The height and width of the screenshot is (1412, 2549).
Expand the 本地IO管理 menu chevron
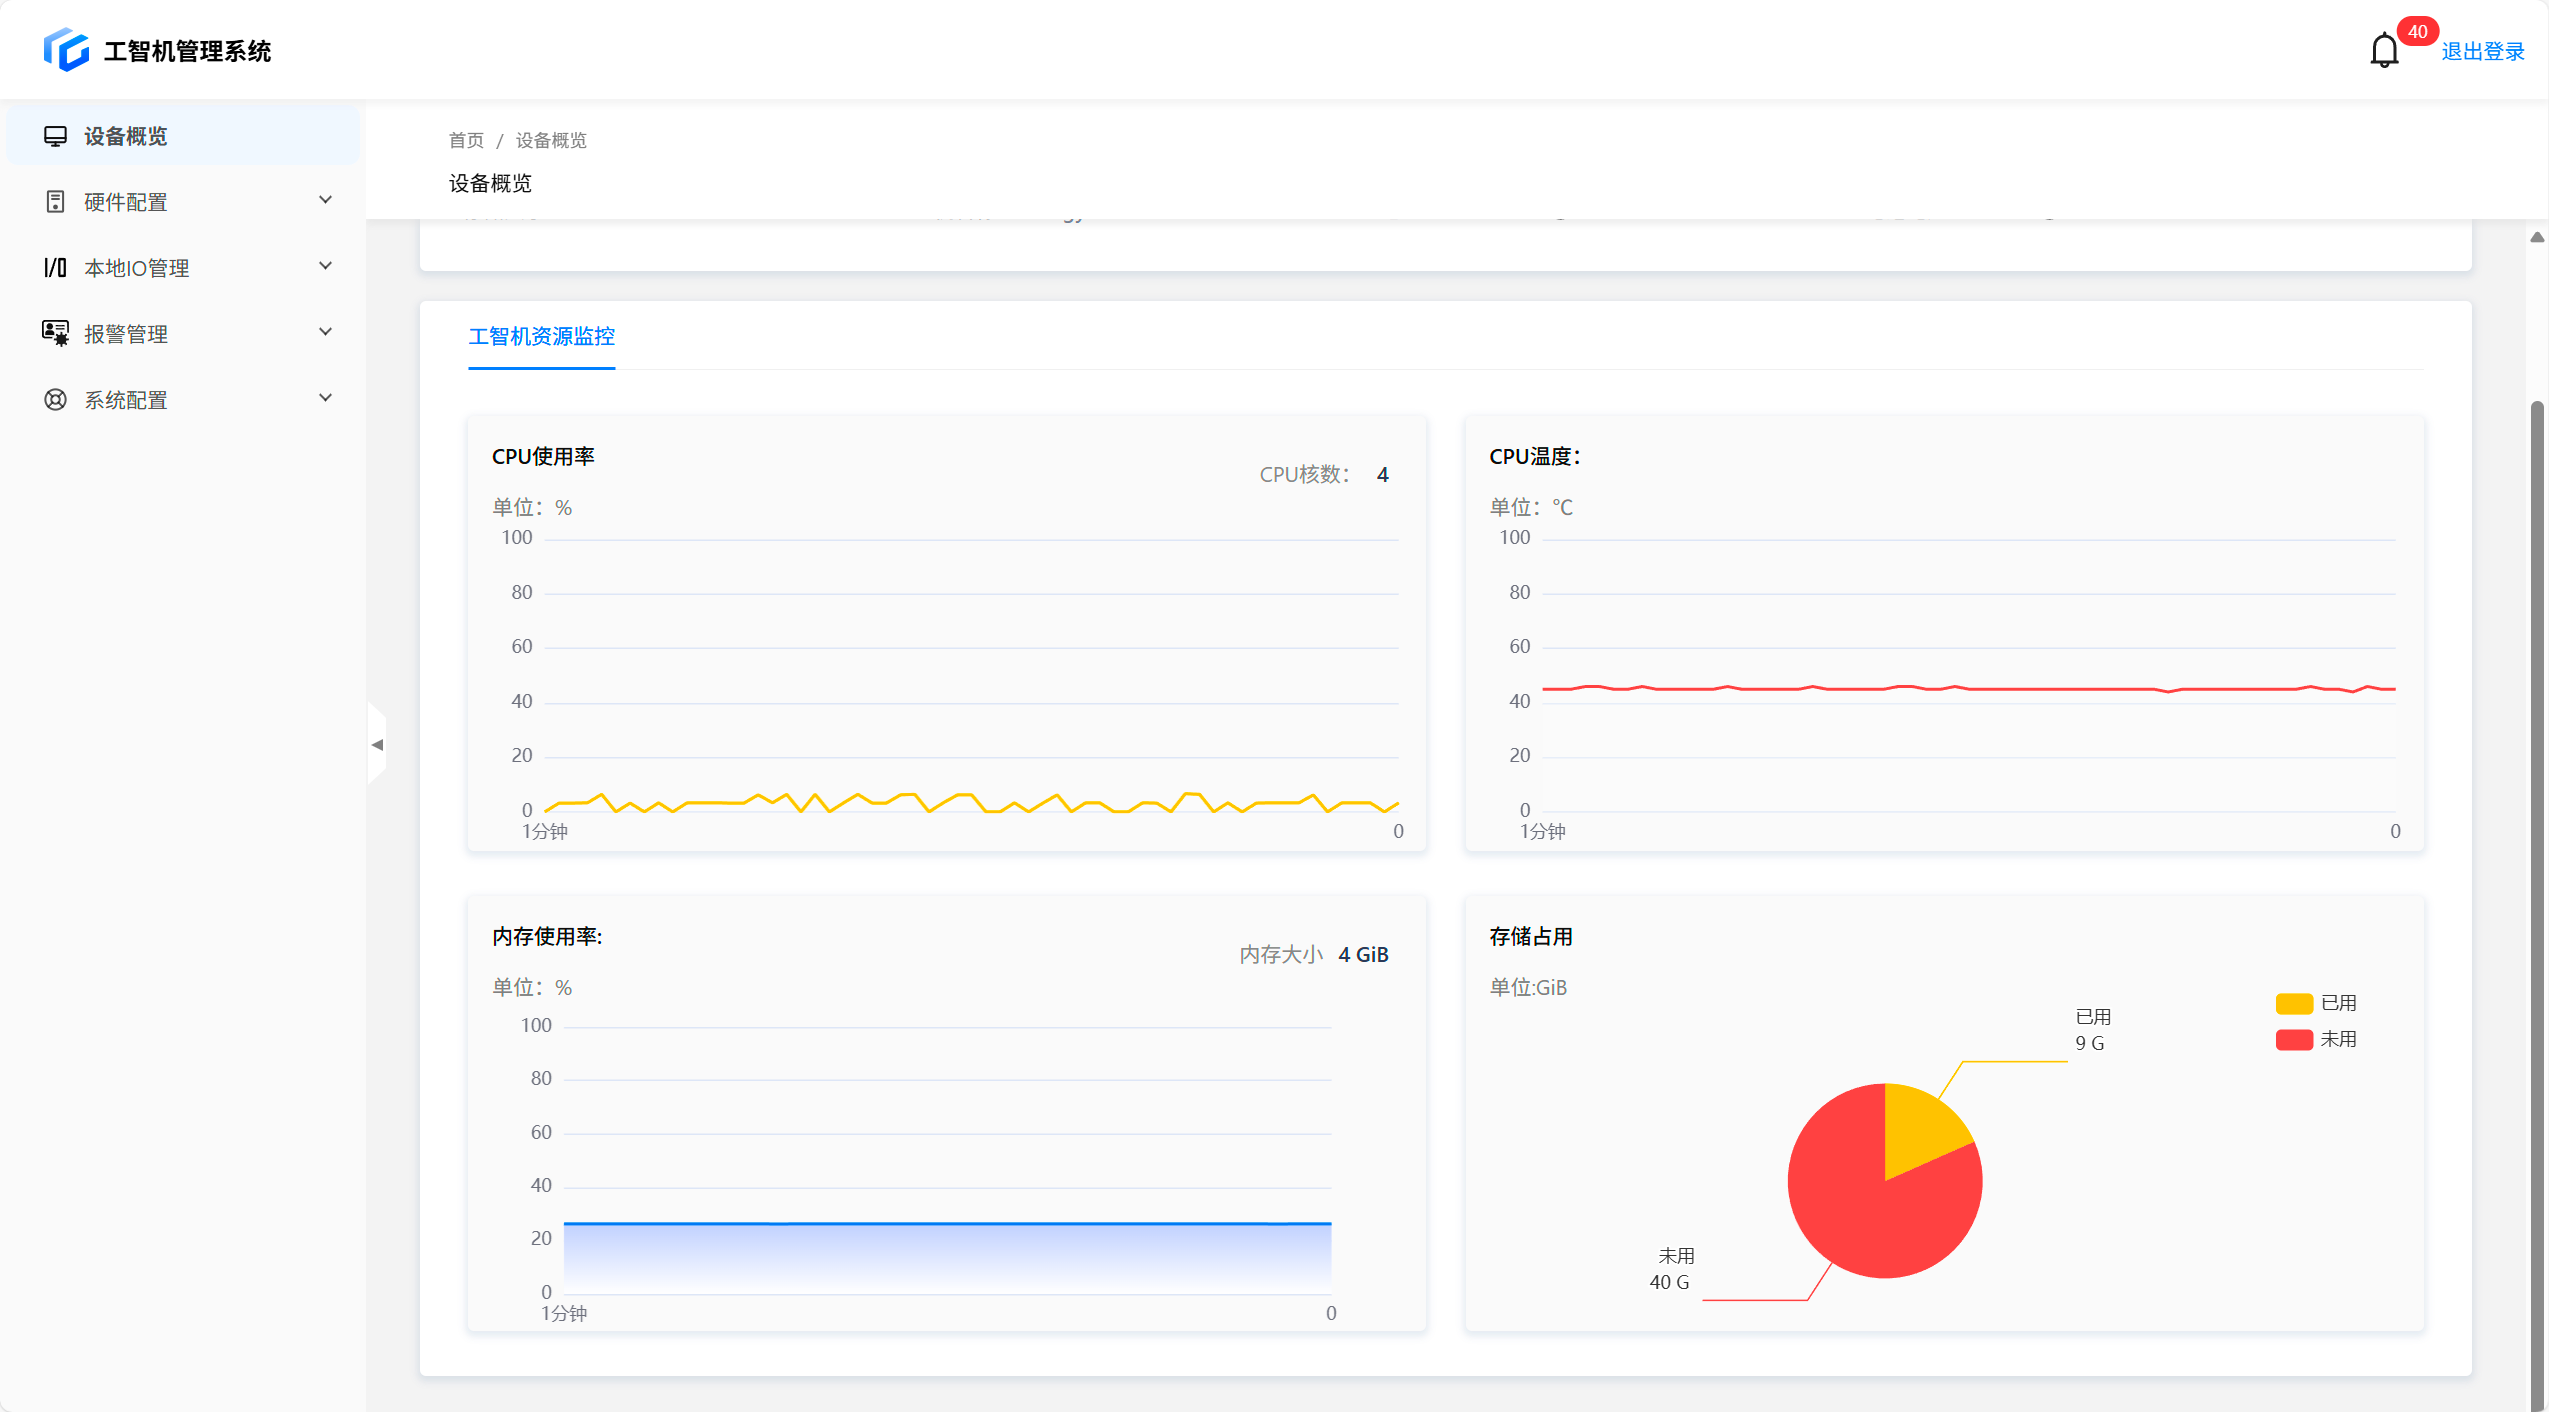[325, 266]
